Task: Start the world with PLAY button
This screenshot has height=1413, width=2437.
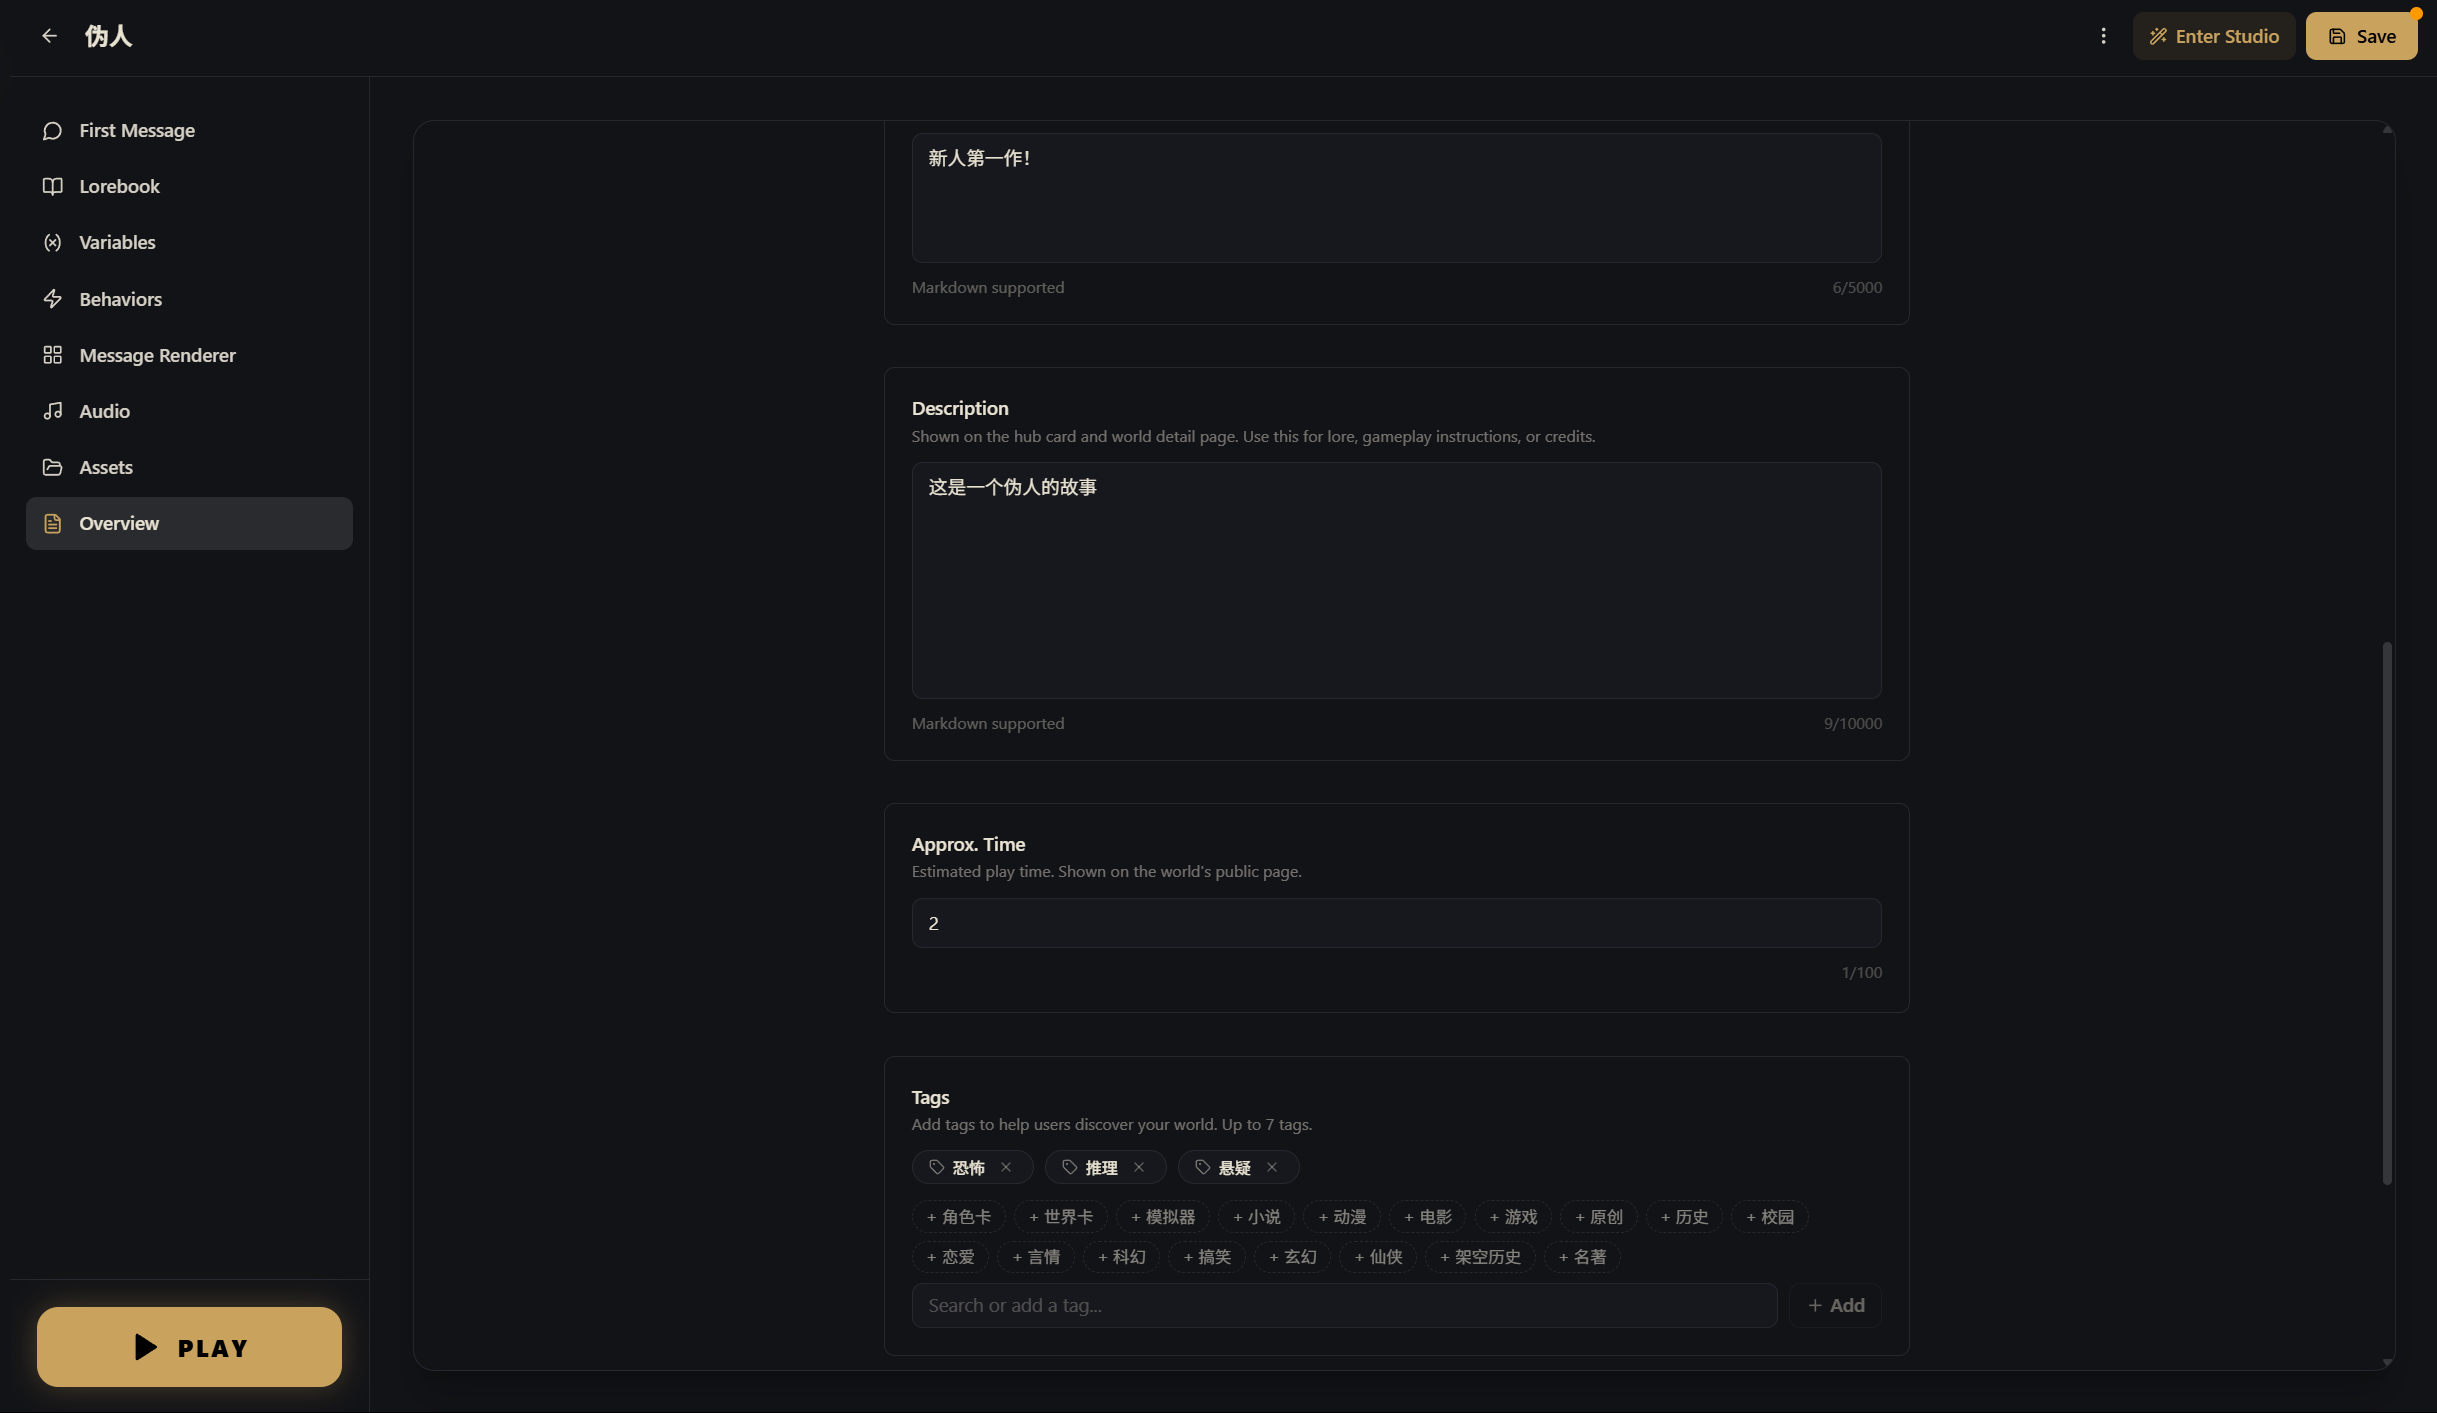Action: click(189, 1347)
